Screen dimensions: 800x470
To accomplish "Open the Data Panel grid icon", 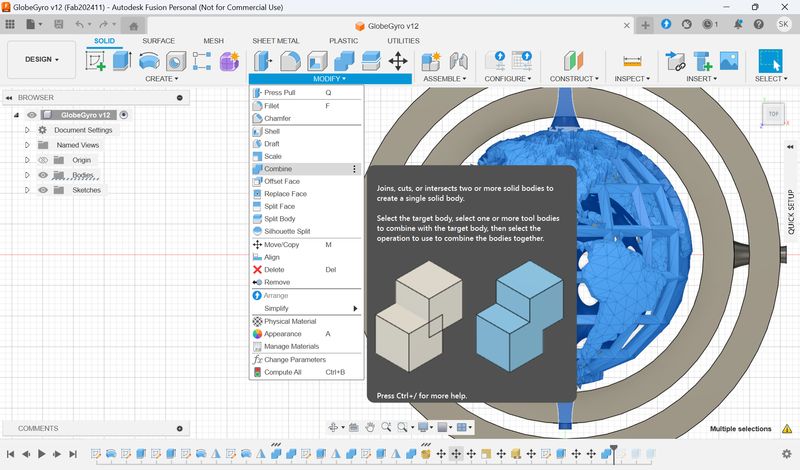I will point(10,24).
